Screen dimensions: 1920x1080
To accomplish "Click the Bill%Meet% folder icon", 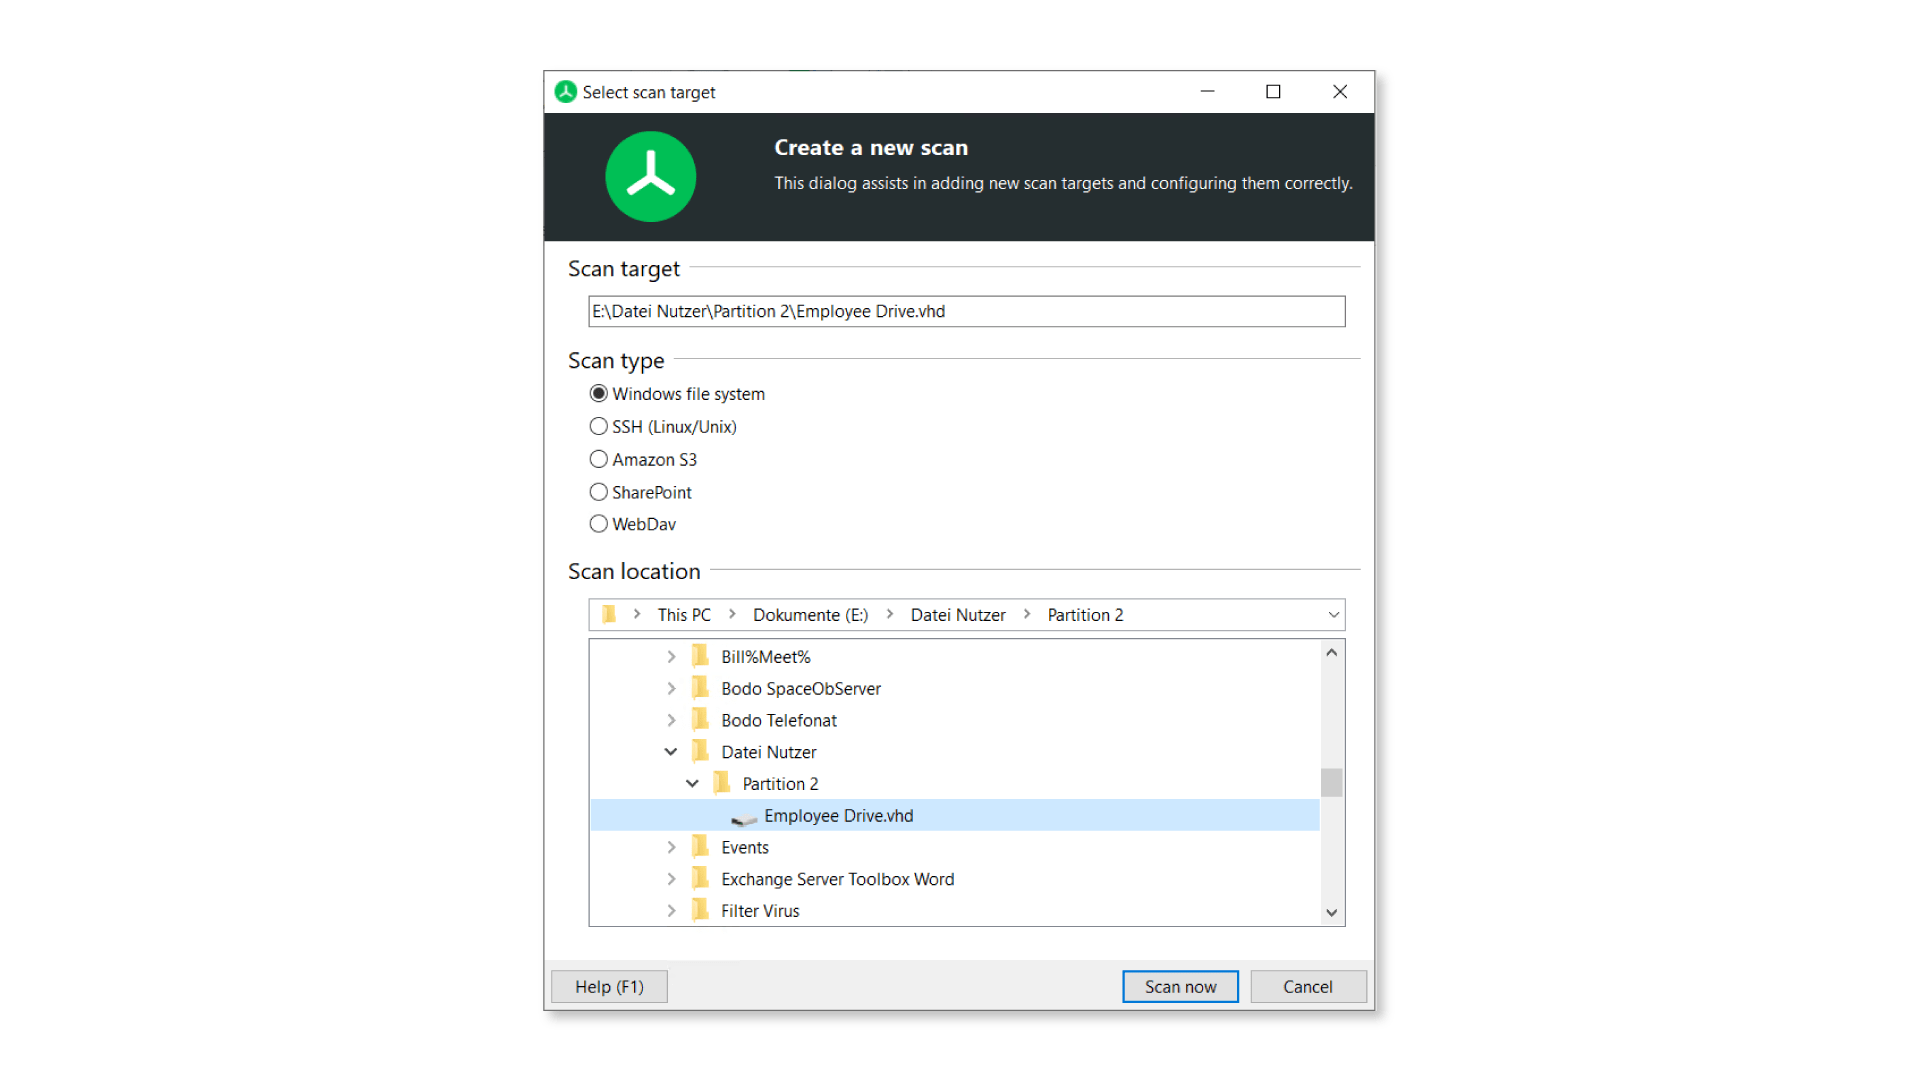I will 700,656.
